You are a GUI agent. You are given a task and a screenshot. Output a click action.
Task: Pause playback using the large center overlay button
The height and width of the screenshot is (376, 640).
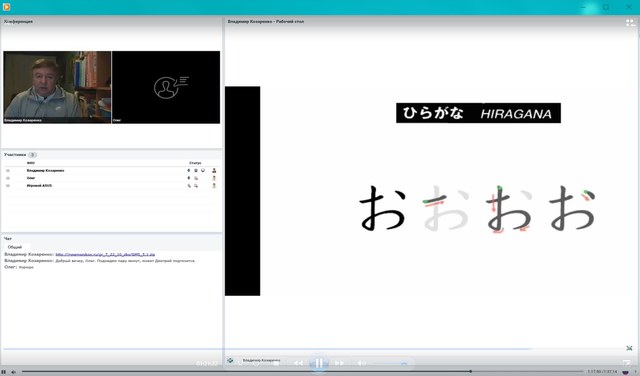coord(319,363)
